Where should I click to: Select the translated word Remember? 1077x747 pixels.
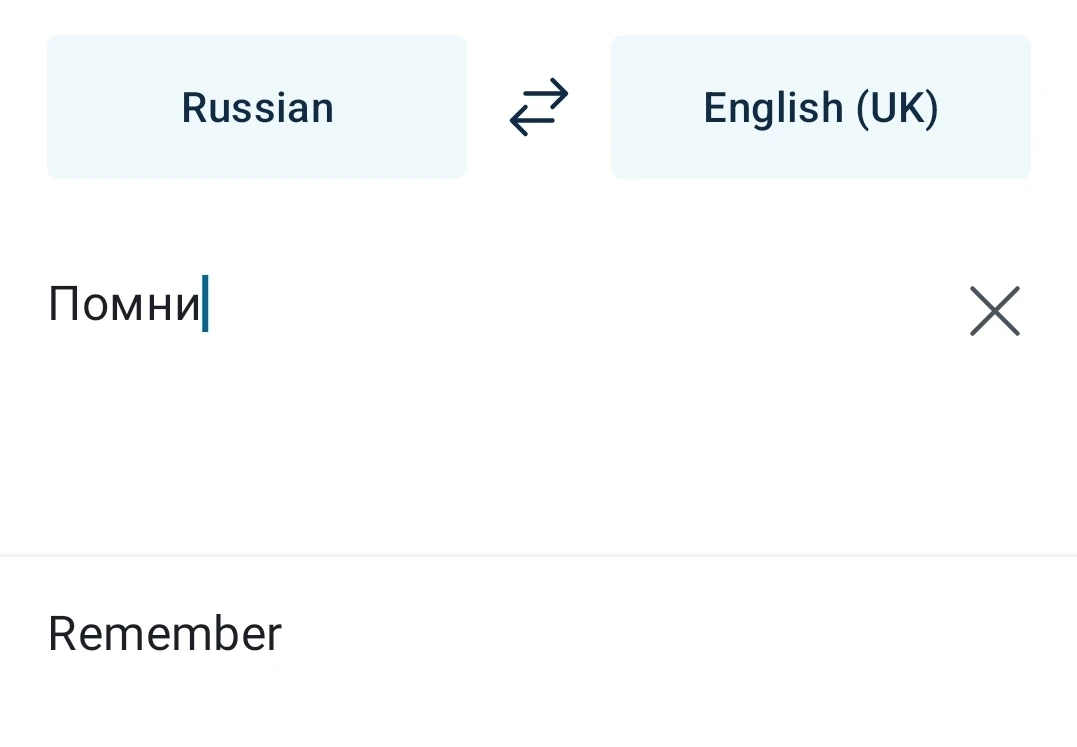point(165,634)
